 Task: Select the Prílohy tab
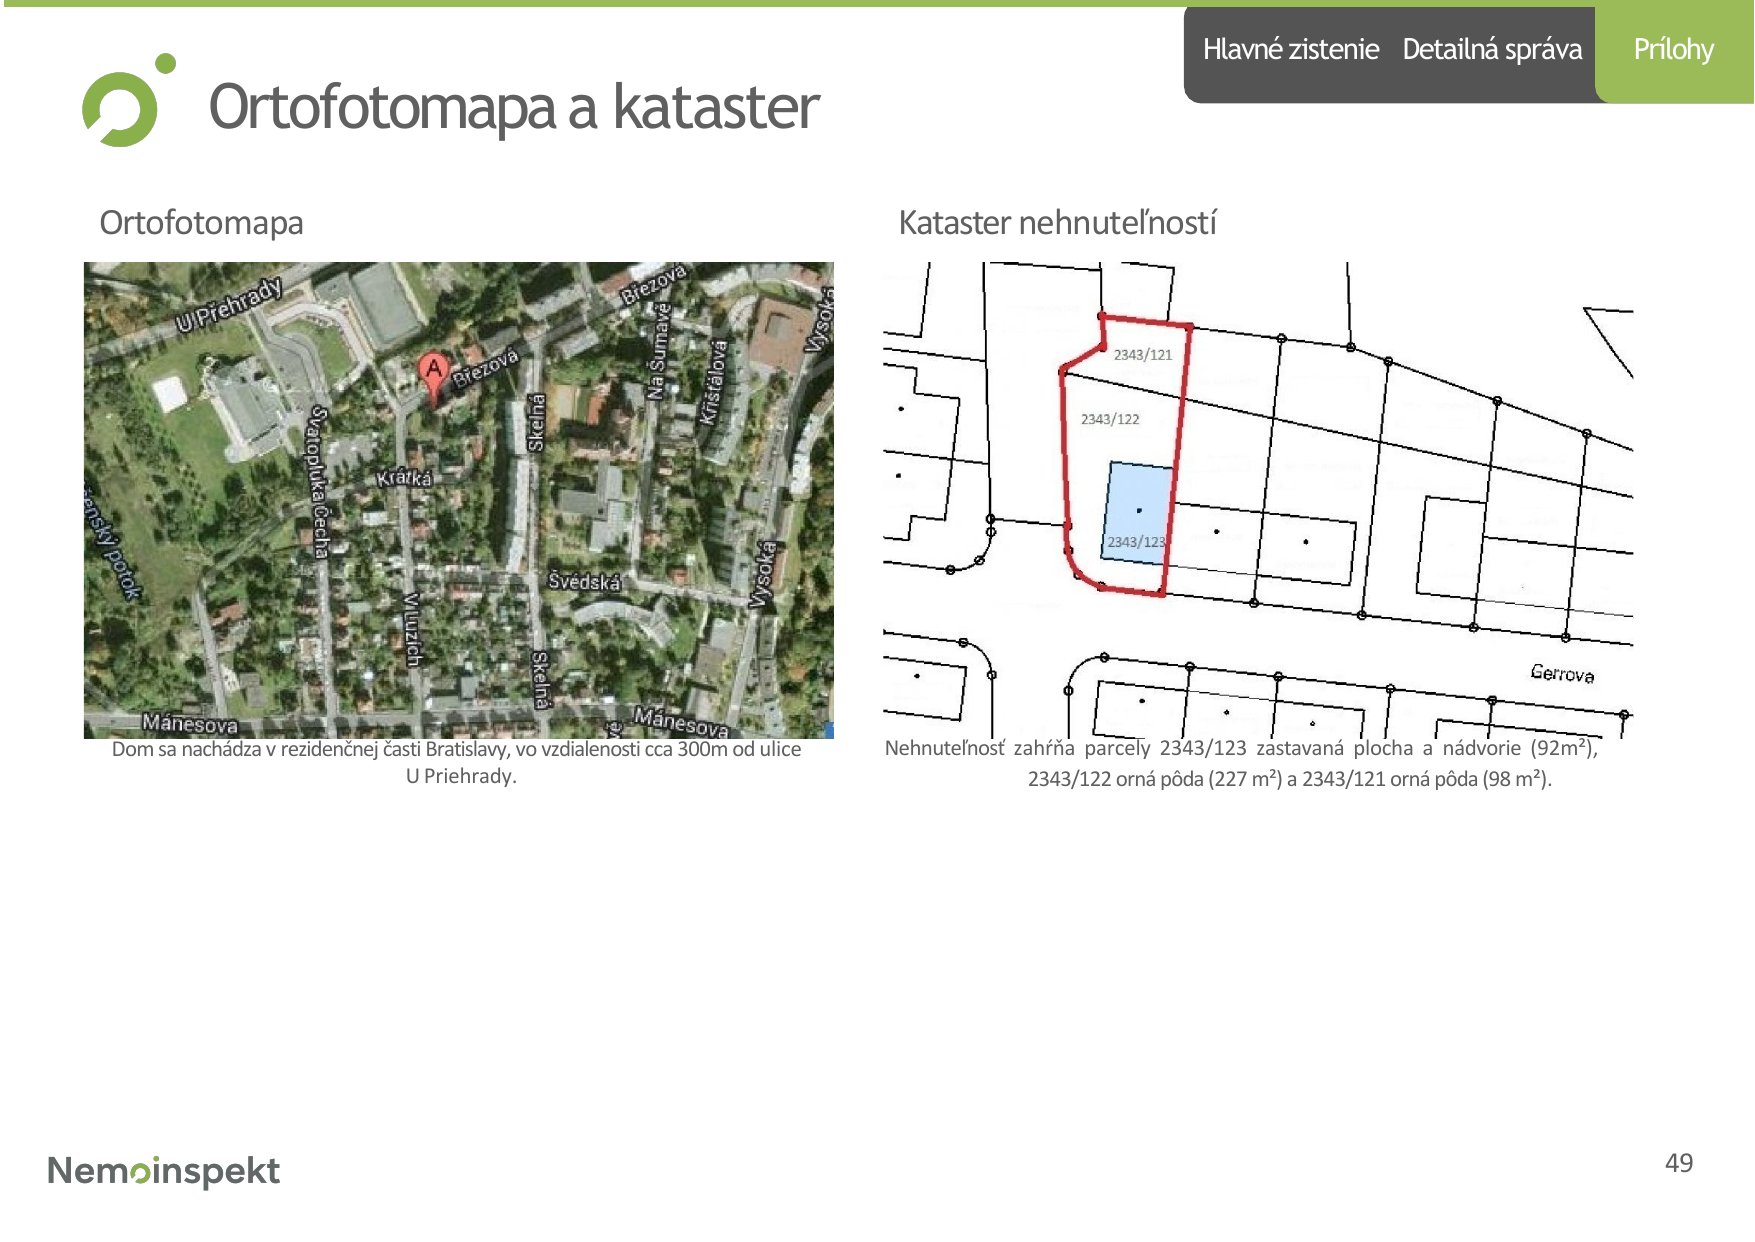1673,49
